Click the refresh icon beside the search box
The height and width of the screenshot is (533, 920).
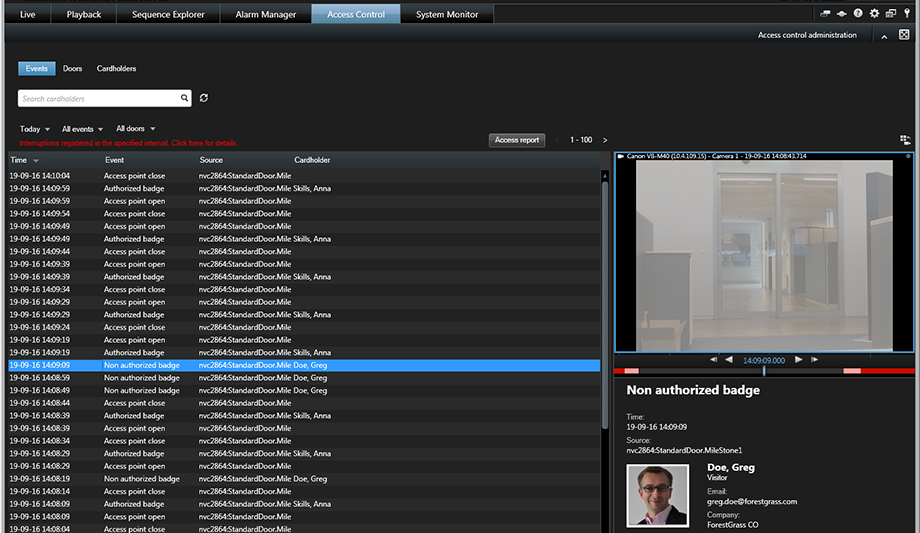[x=204, y=98]
